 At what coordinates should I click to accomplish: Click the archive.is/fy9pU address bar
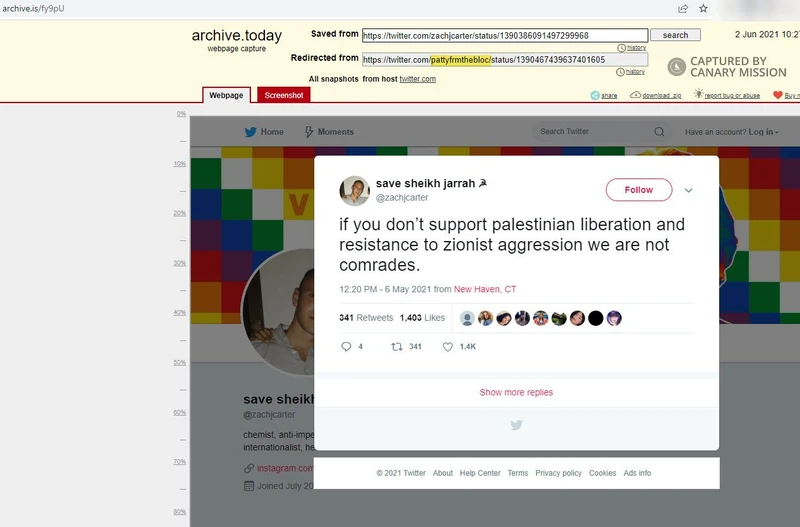tap(34, 8)
